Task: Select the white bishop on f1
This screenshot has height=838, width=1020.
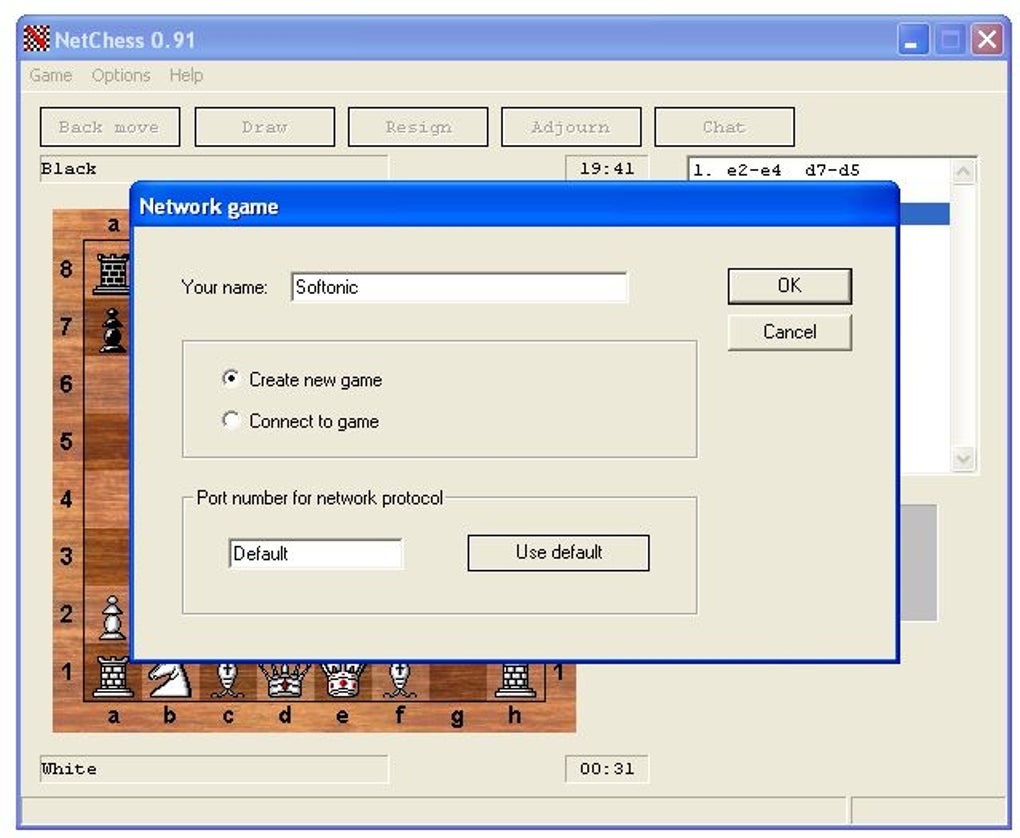Action: (399, 681)
